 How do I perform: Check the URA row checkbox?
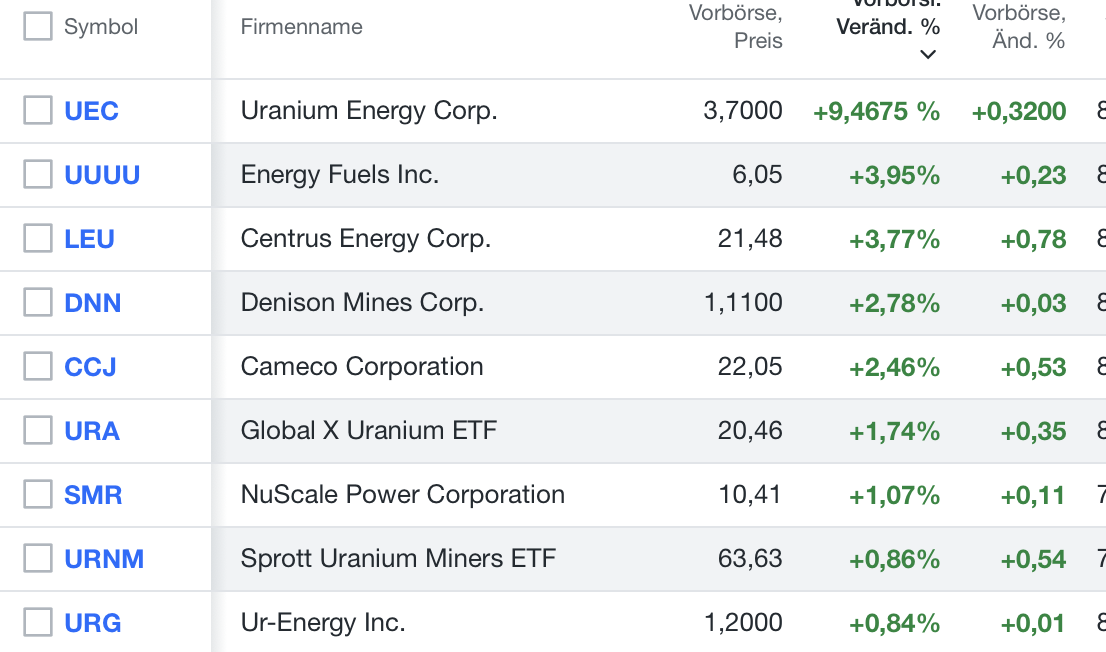pyautogui.click(x=38, y=430)
